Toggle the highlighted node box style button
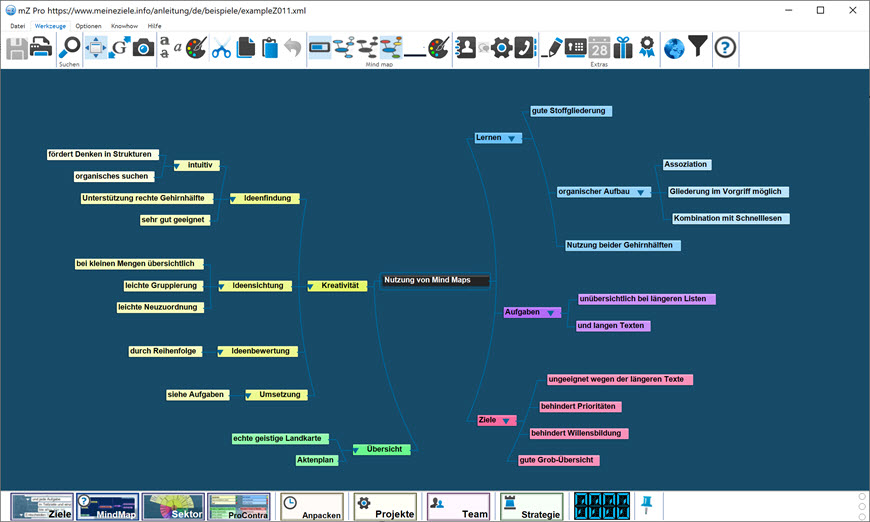Viewport: 870px width, 522px height. [x=320, y=47]
